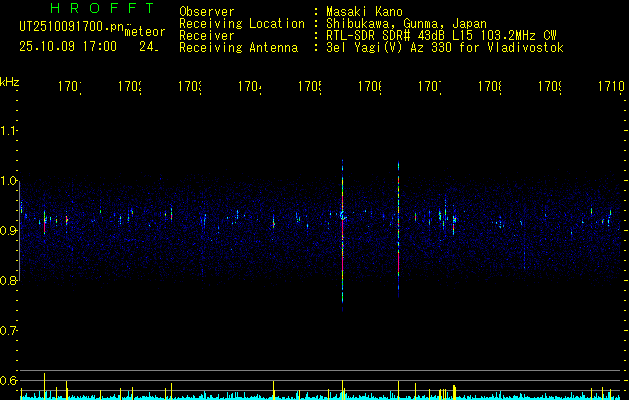The image size is (629, 400).
Task: Click the meteor echo line just before 1706
Action: click(x=343, y=236)
